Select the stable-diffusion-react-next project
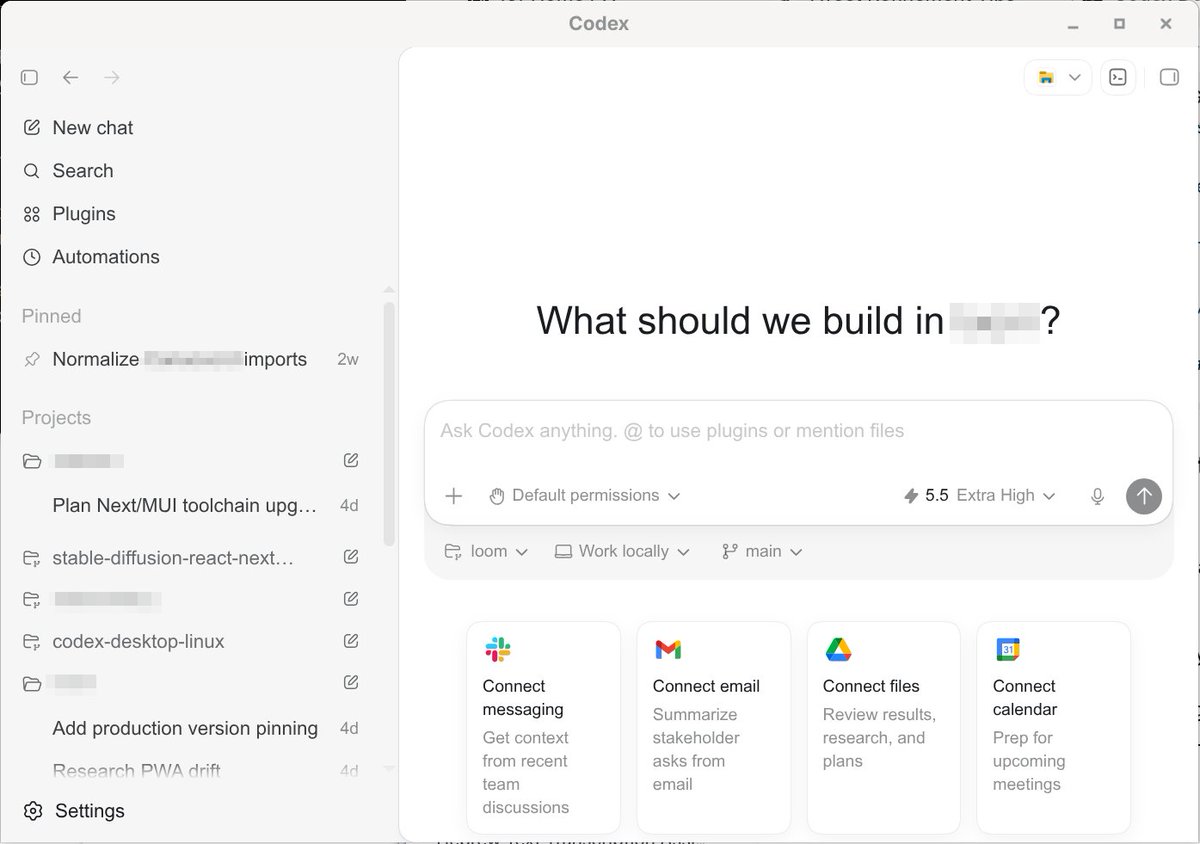Viewport: 1200px width, 844px height. point(172,557)
